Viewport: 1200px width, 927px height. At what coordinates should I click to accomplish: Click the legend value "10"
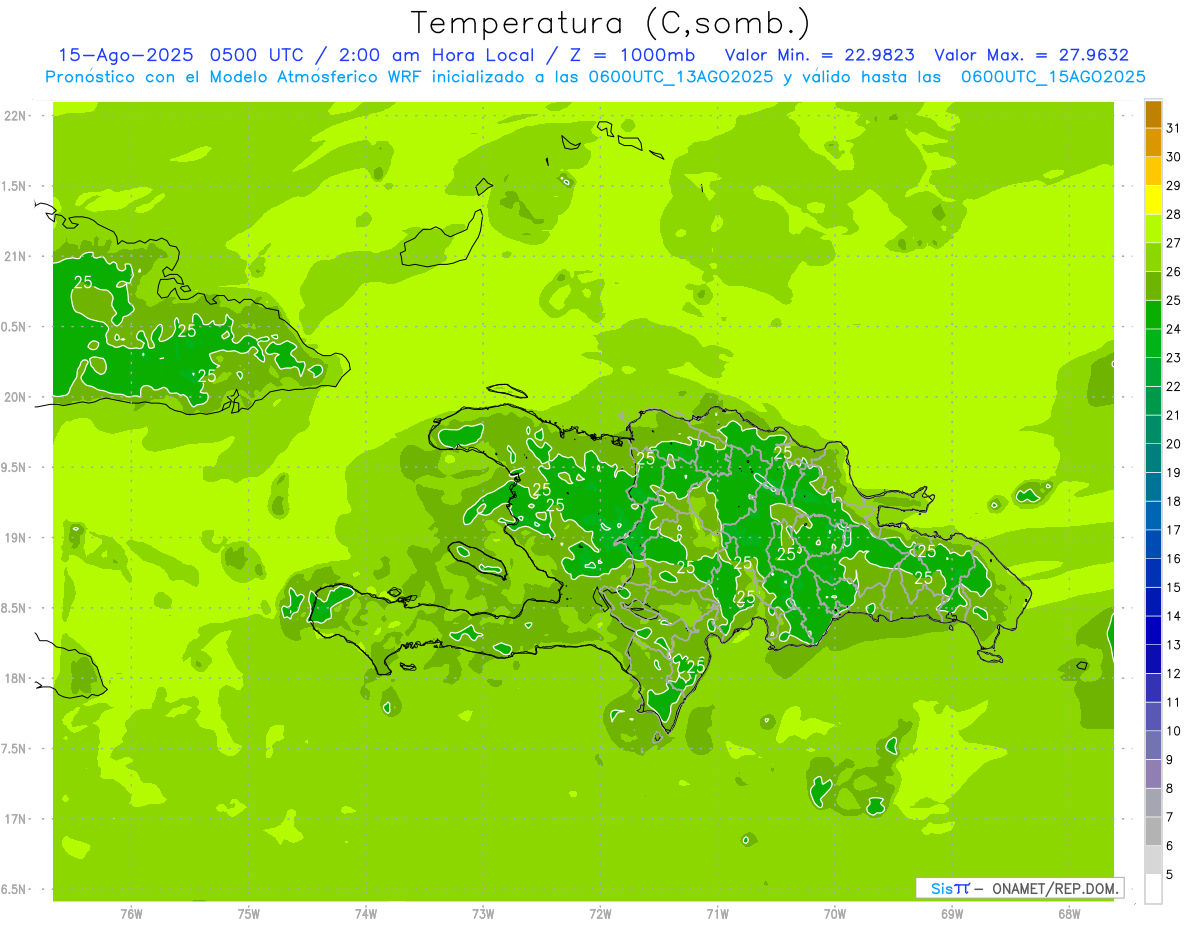(1174, 731)
